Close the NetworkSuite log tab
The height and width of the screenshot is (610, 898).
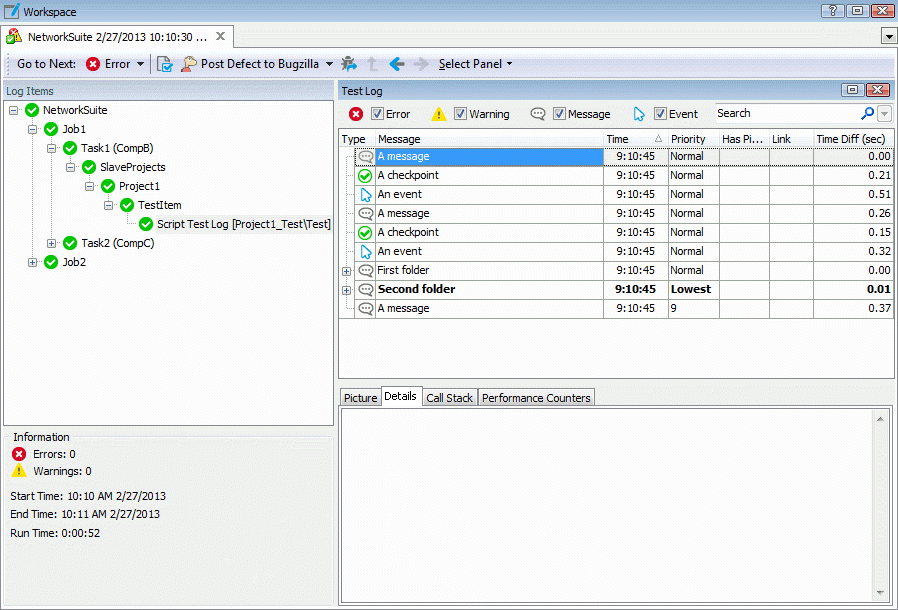(220, 37)
